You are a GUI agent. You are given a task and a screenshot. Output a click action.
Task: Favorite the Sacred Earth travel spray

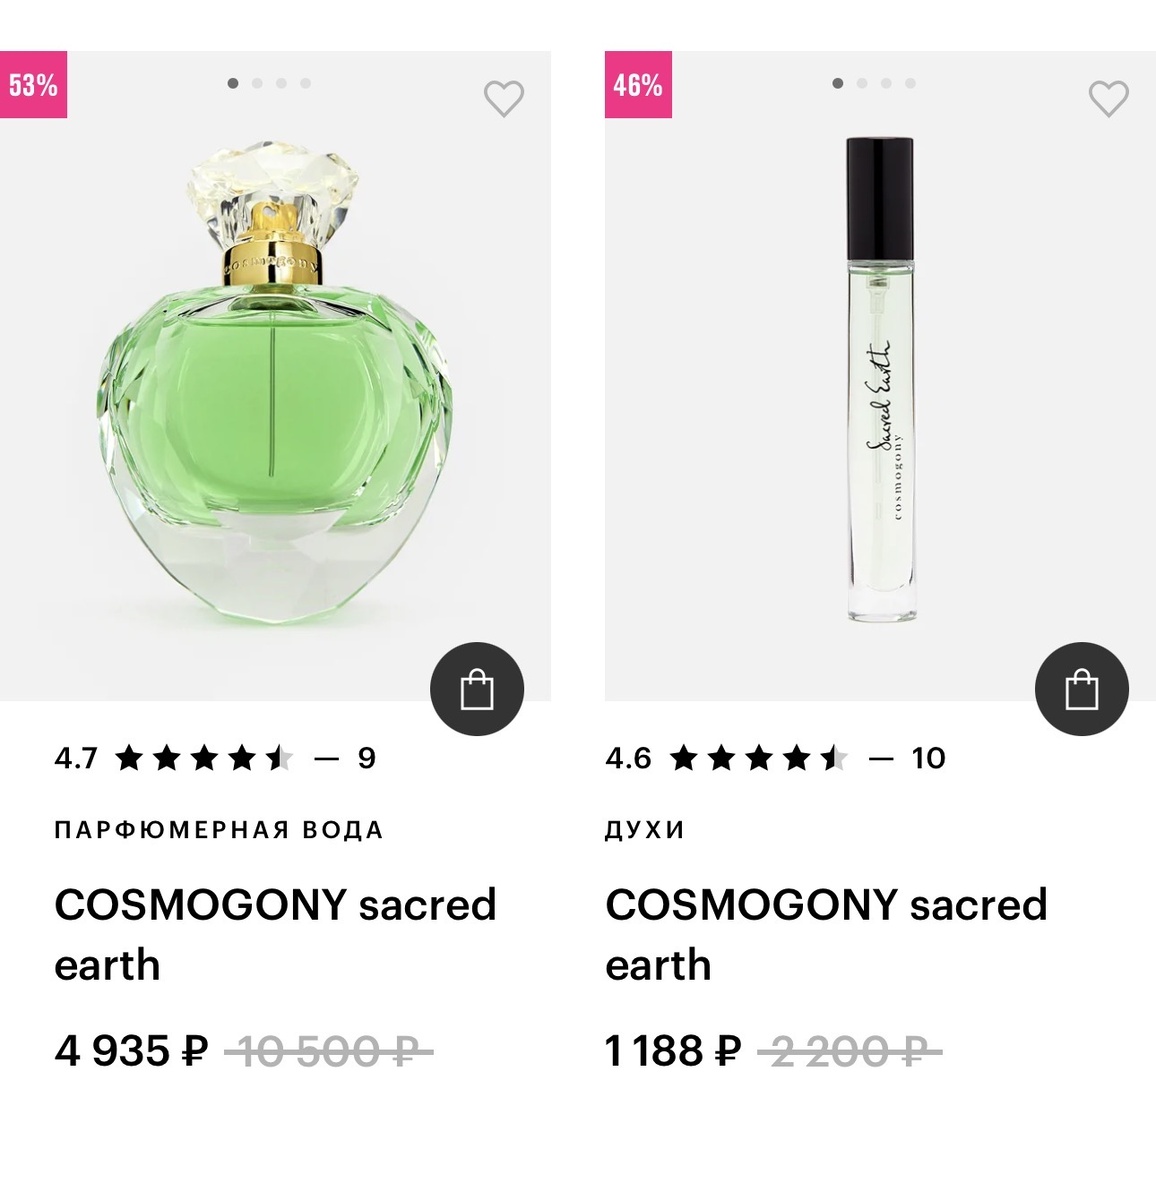1108,98
